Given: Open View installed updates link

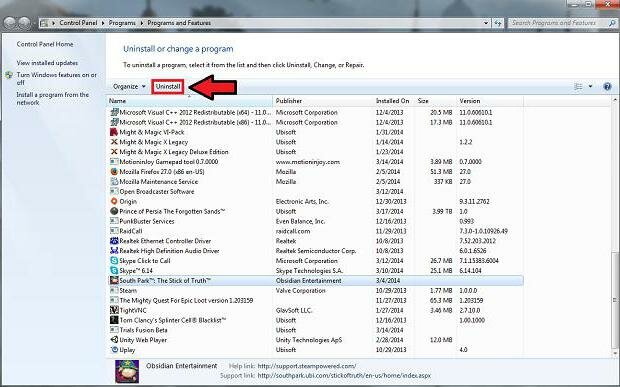Looking at the screenshot, I should click(x=47, y=63).
